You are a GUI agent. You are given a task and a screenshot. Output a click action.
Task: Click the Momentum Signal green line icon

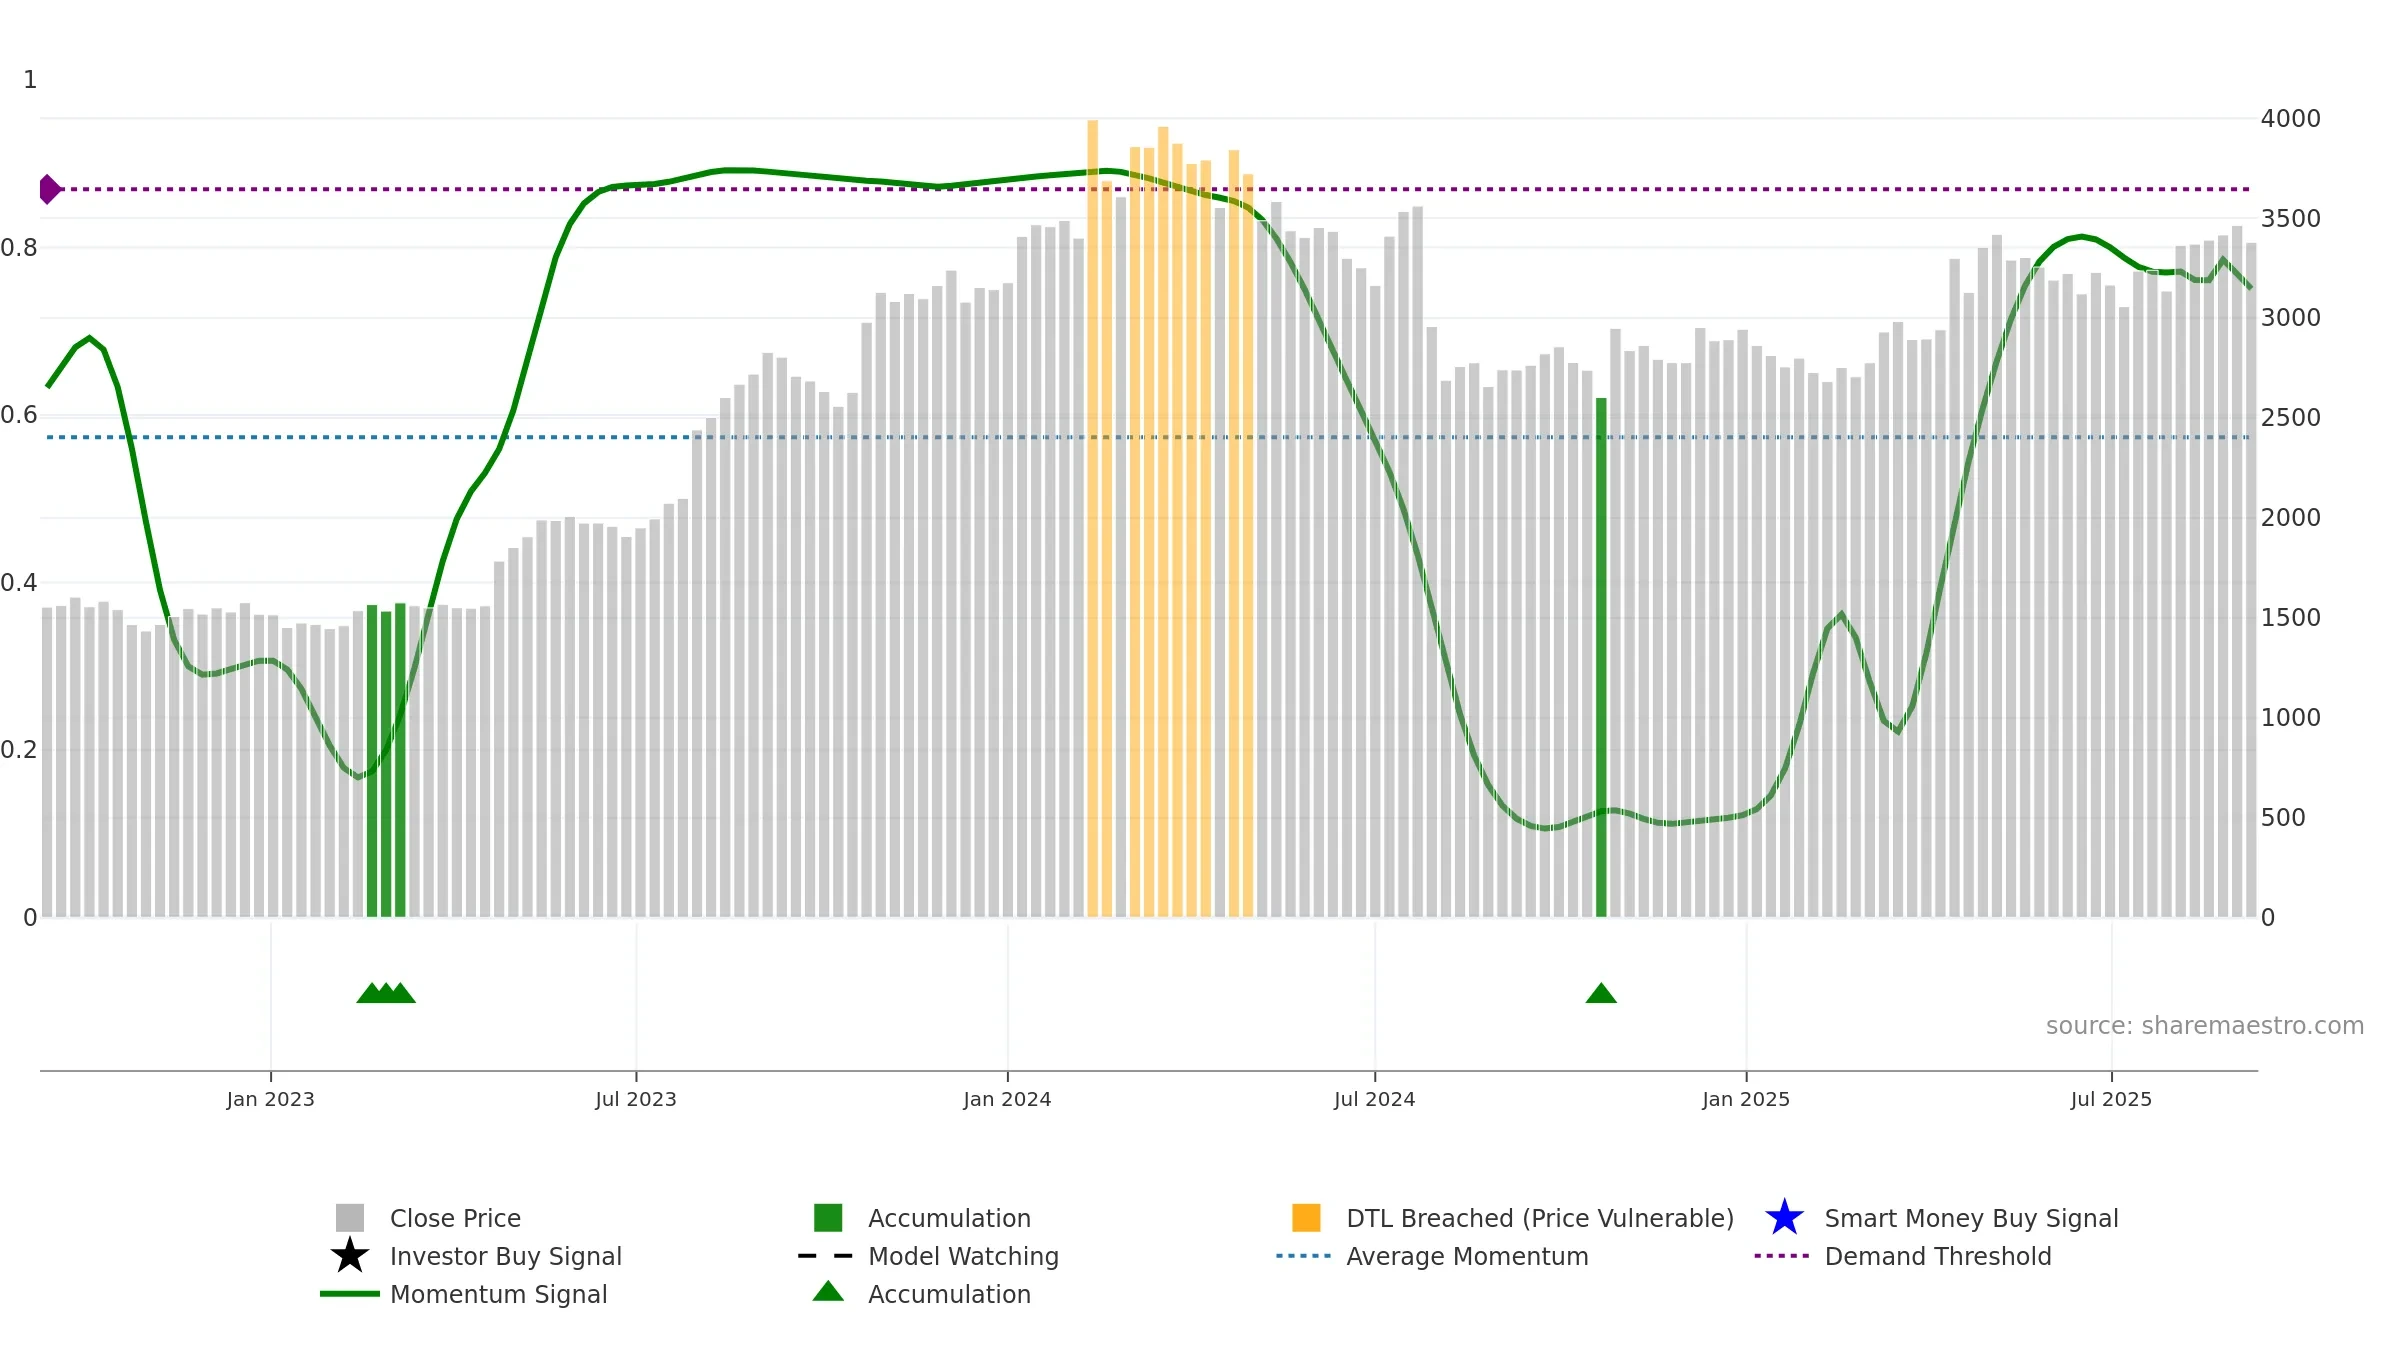tap(350, 1294)
